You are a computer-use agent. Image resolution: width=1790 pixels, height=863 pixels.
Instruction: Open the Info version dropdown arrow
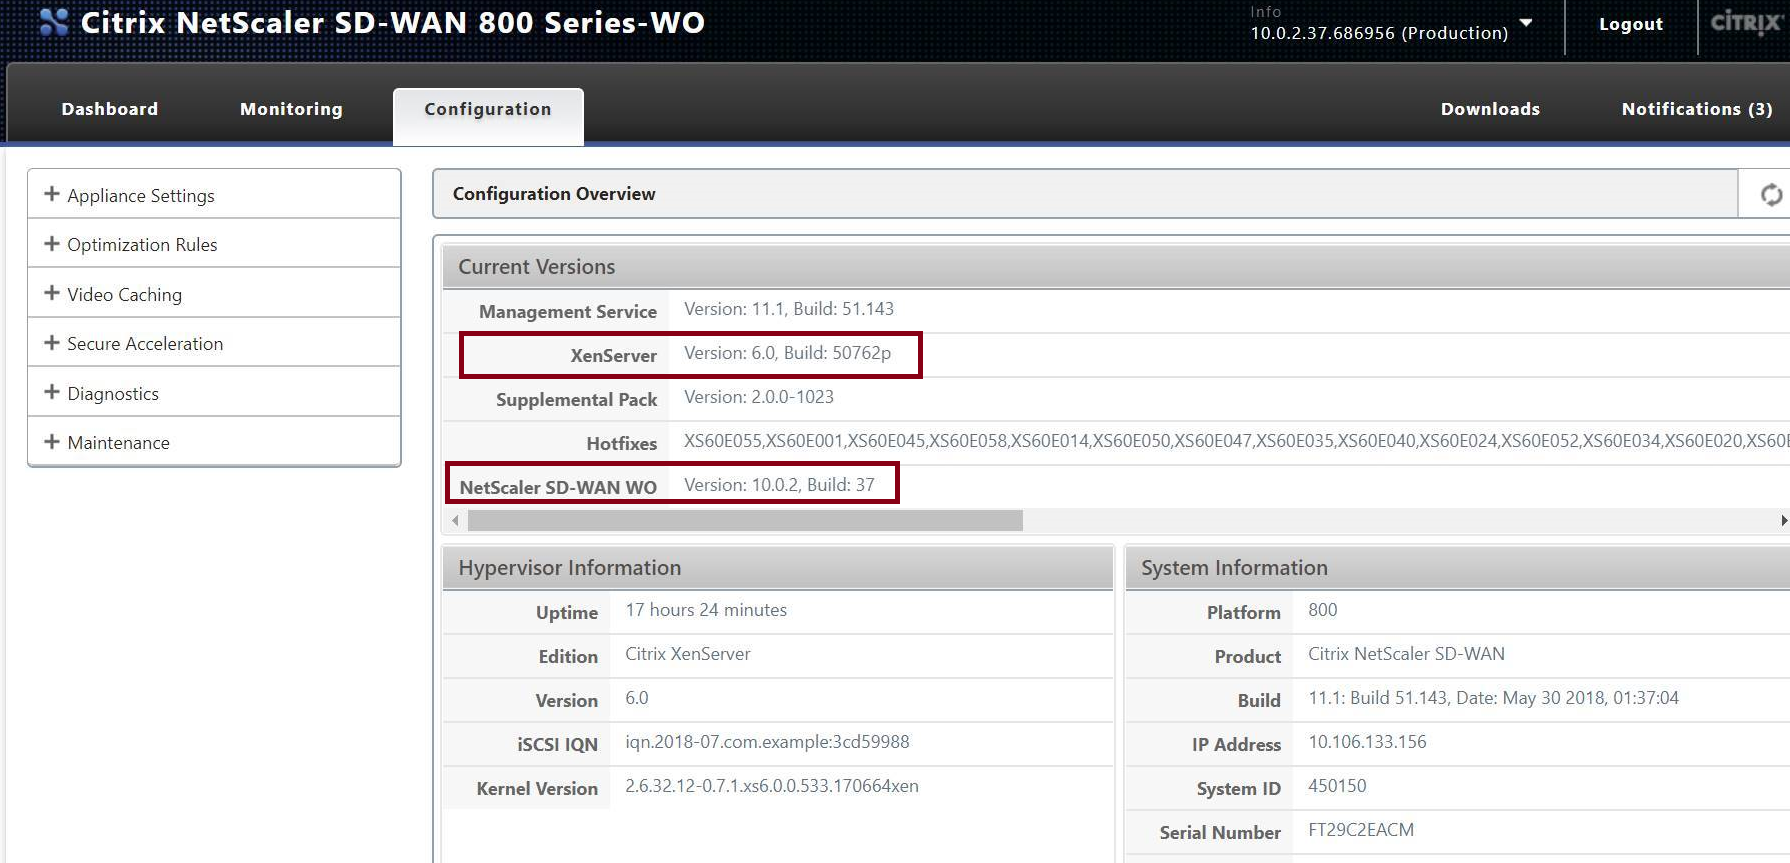[1526, 23]
